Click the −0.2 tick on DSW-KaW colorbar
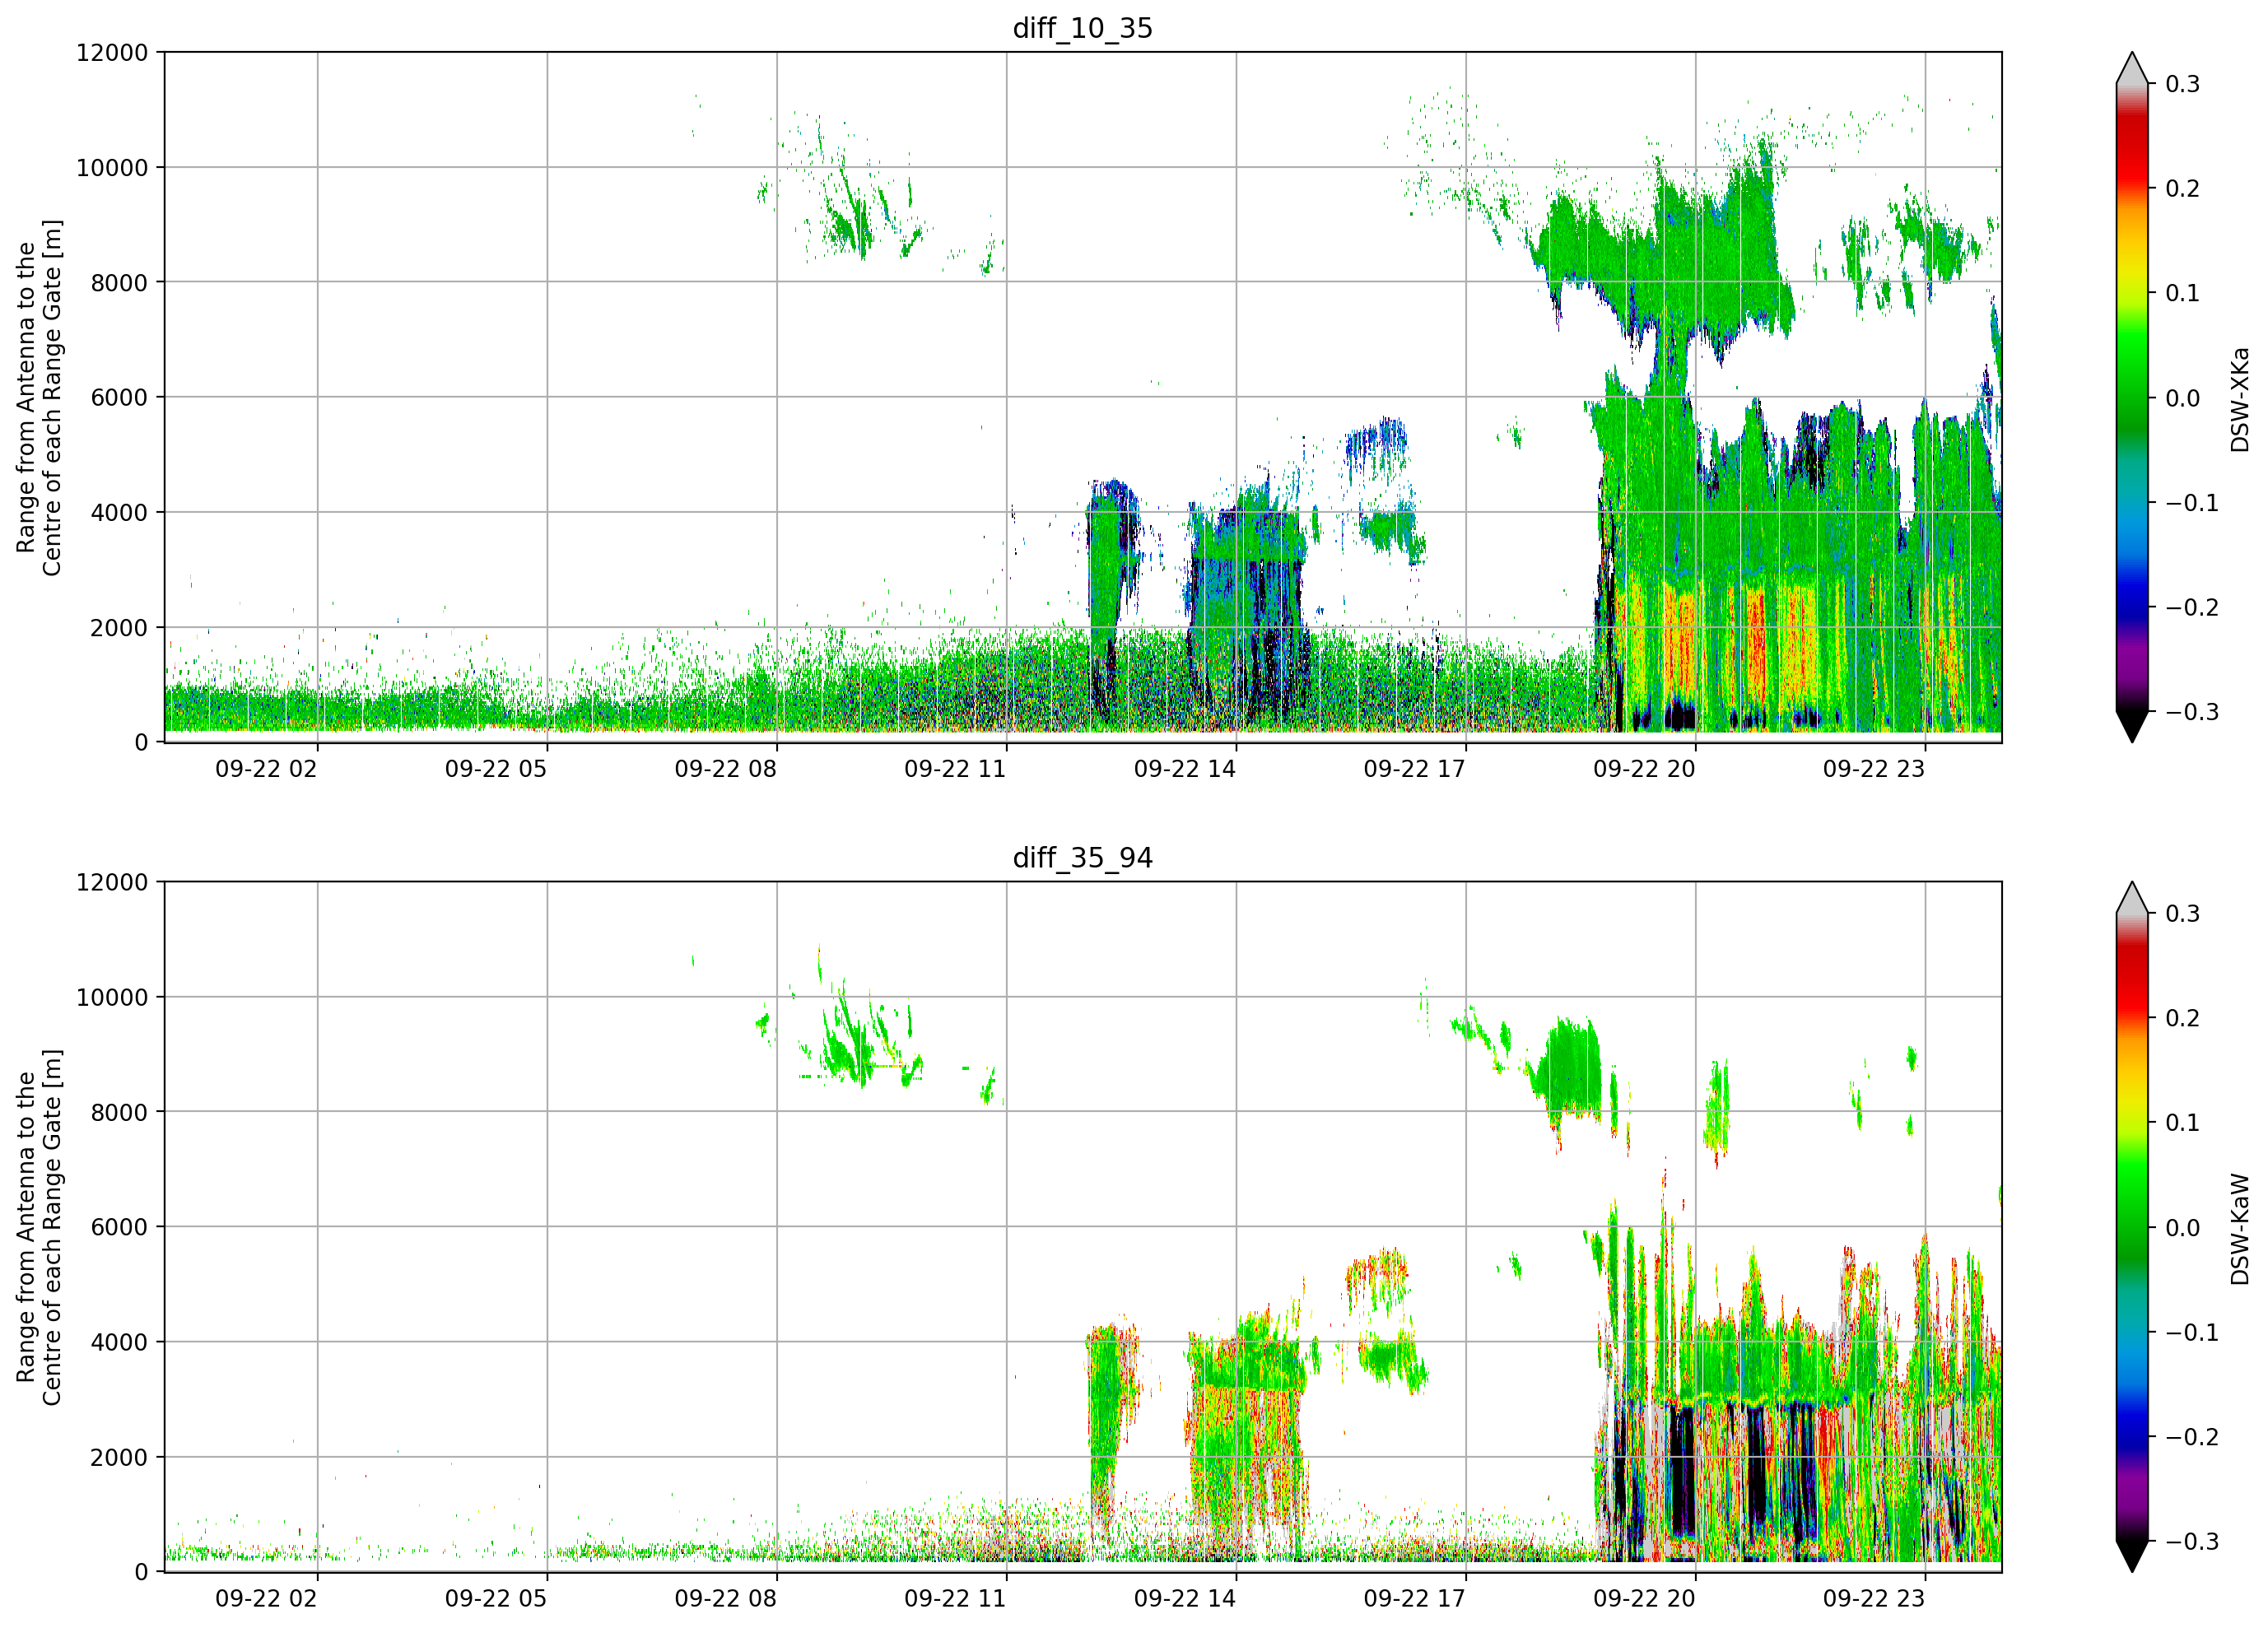This screenshot has width=2268, height=1628. click(2191, 1437)
